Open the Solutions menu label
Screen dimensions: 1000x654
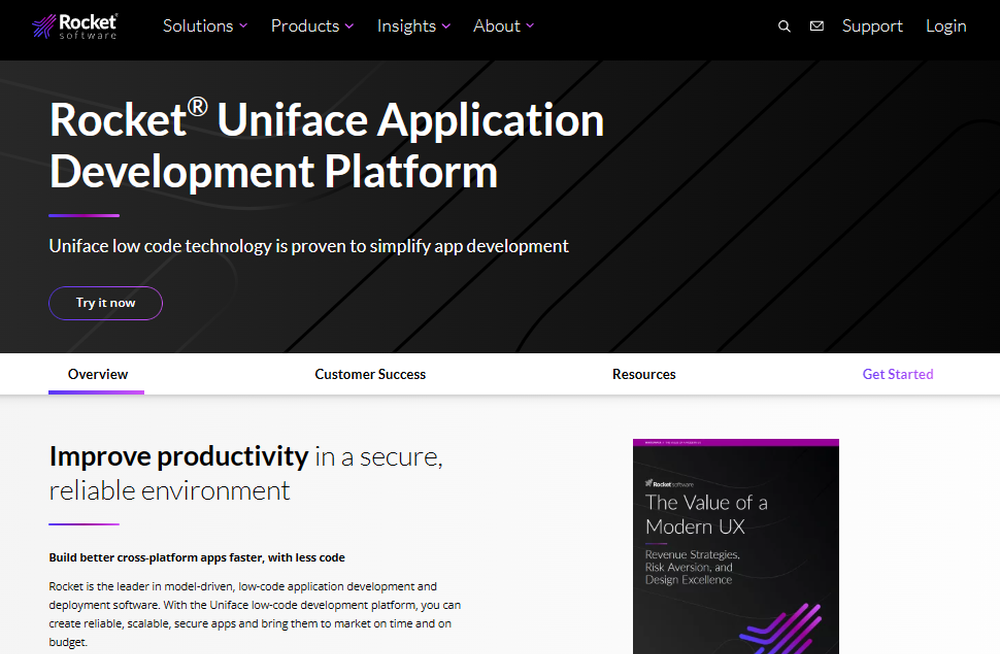coord(198,26)
